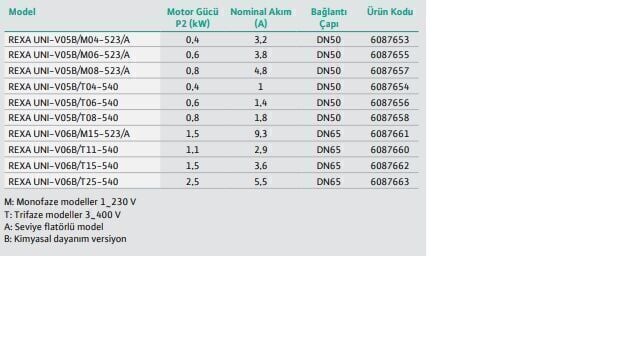
Task: Click the Bağlantı Çapı column header
Action: click(329, 17)
